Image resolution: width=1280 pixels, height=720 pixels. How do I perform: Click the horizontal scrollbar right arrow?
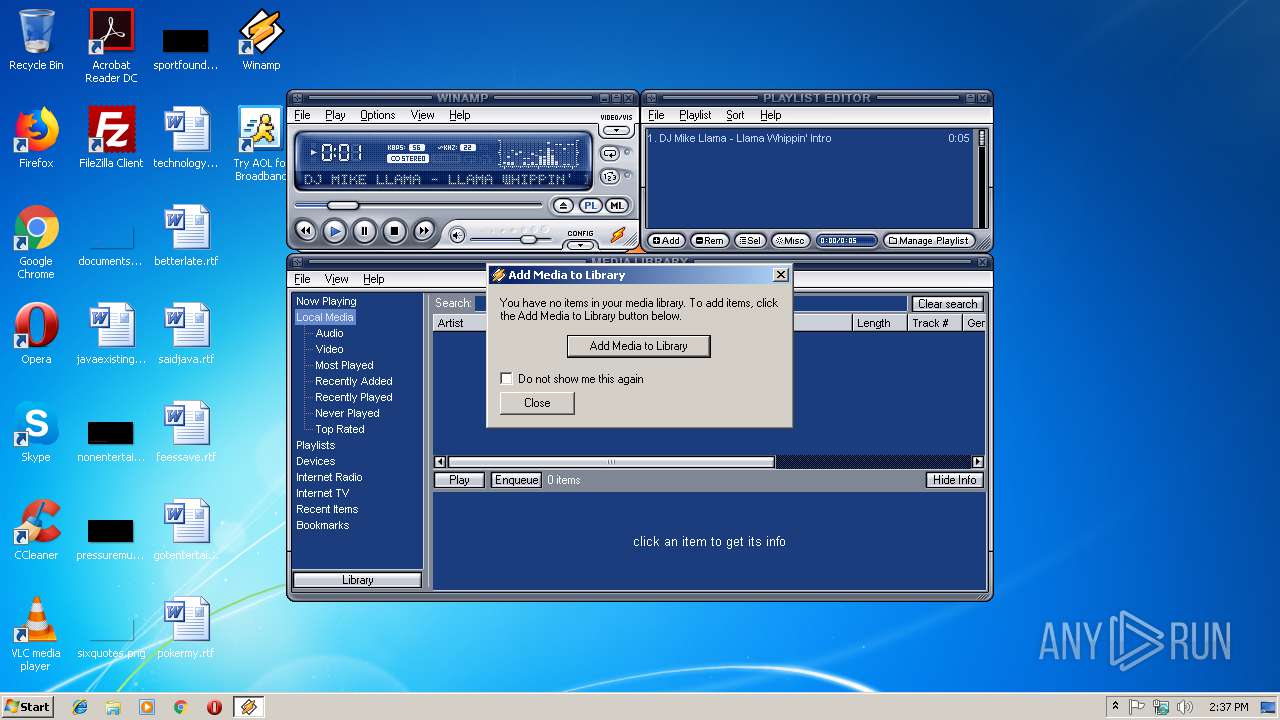[977, 462]
